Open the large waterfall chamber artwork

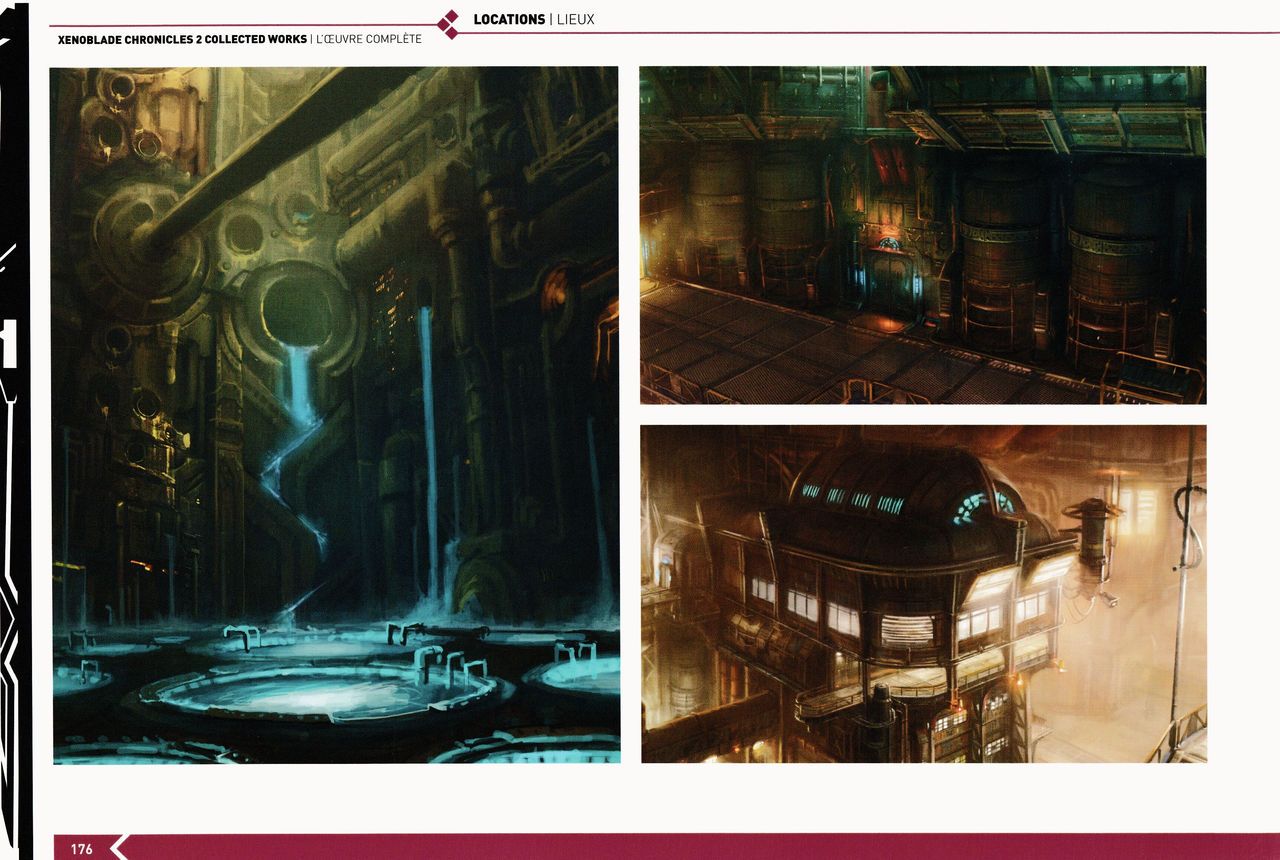(x=335, y=414)
